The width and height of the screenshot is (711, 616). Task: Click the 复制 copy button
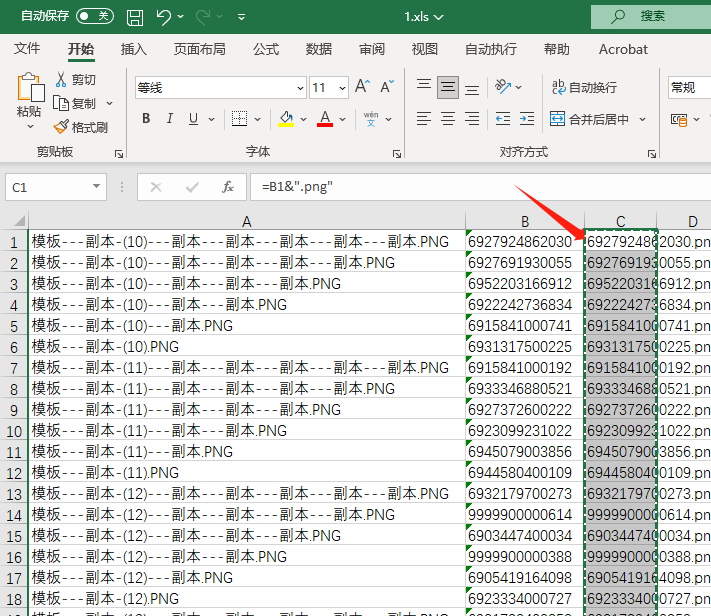75,103
